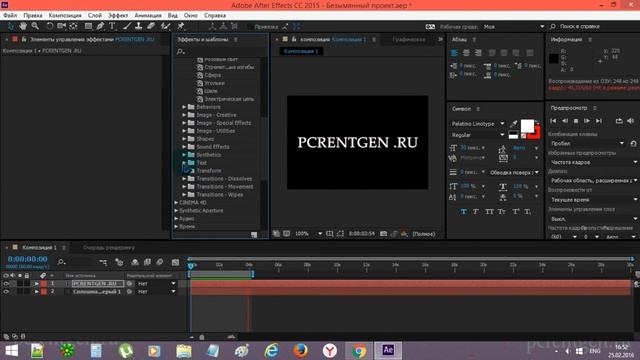The width and height of the screenshot is (640, 360).
Task: Select the Clone Stamp tool
Action: (139, 26)
